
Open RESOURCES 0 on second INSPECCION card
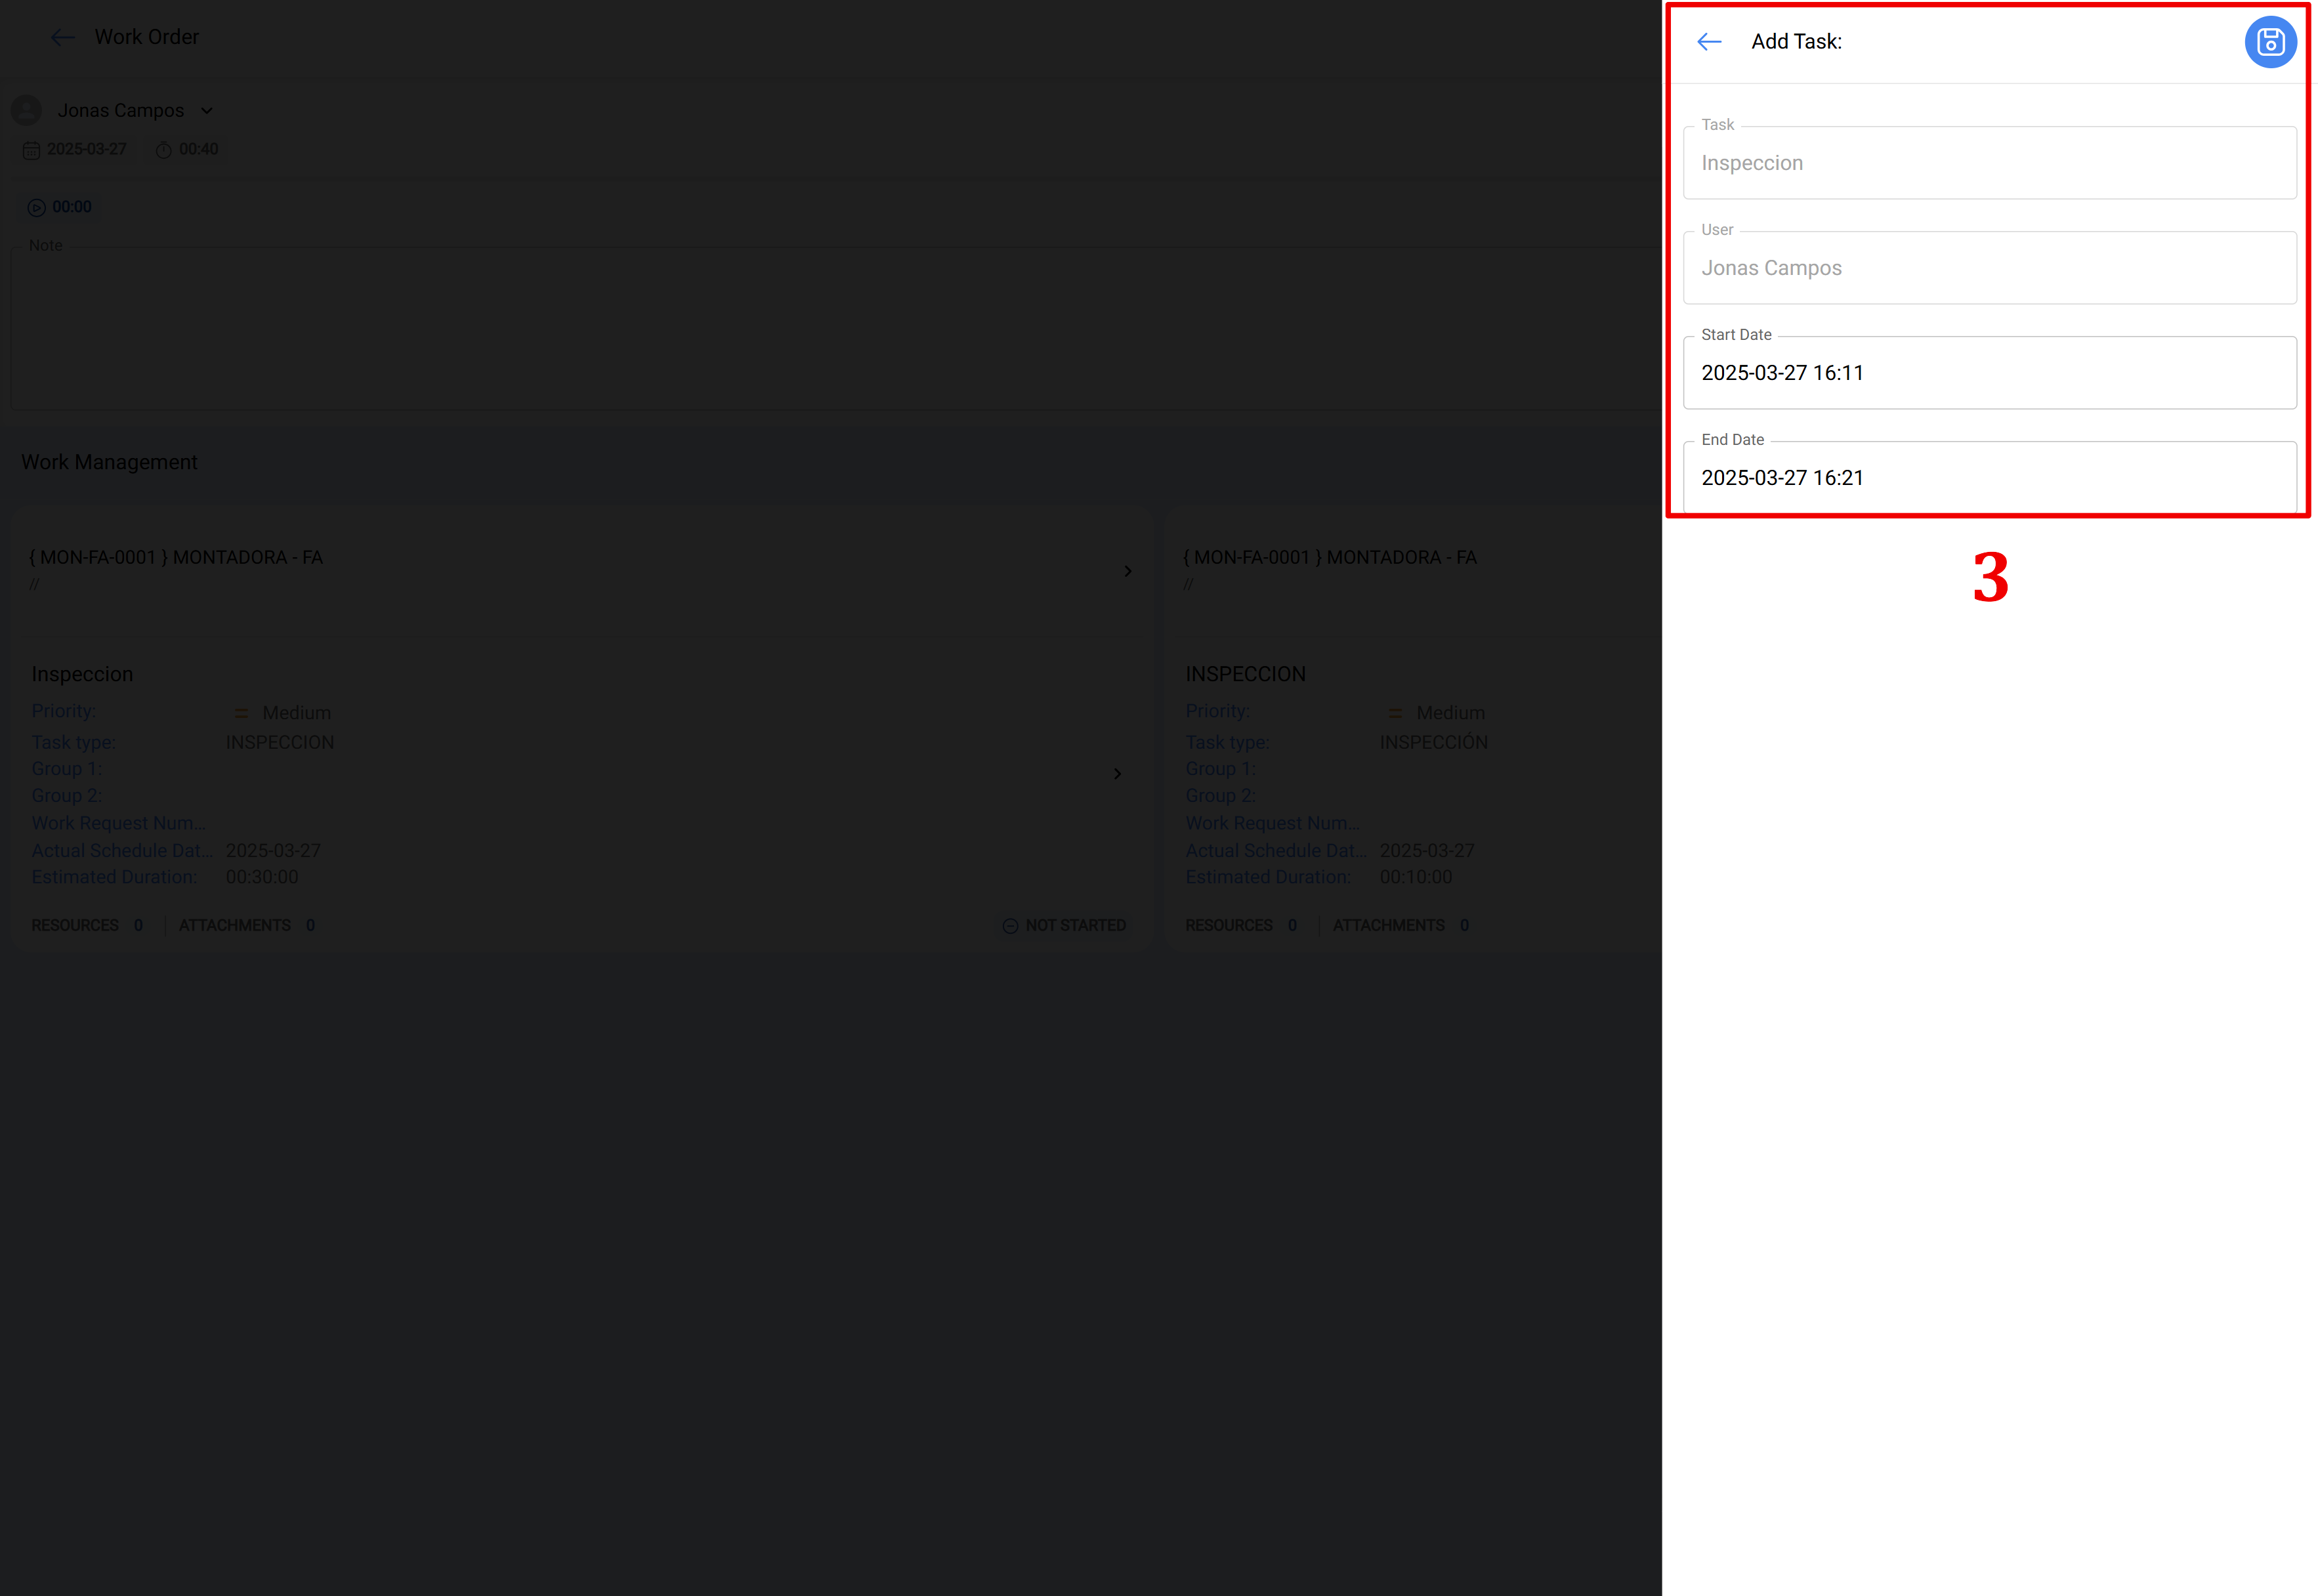[x=1241, y=926]
